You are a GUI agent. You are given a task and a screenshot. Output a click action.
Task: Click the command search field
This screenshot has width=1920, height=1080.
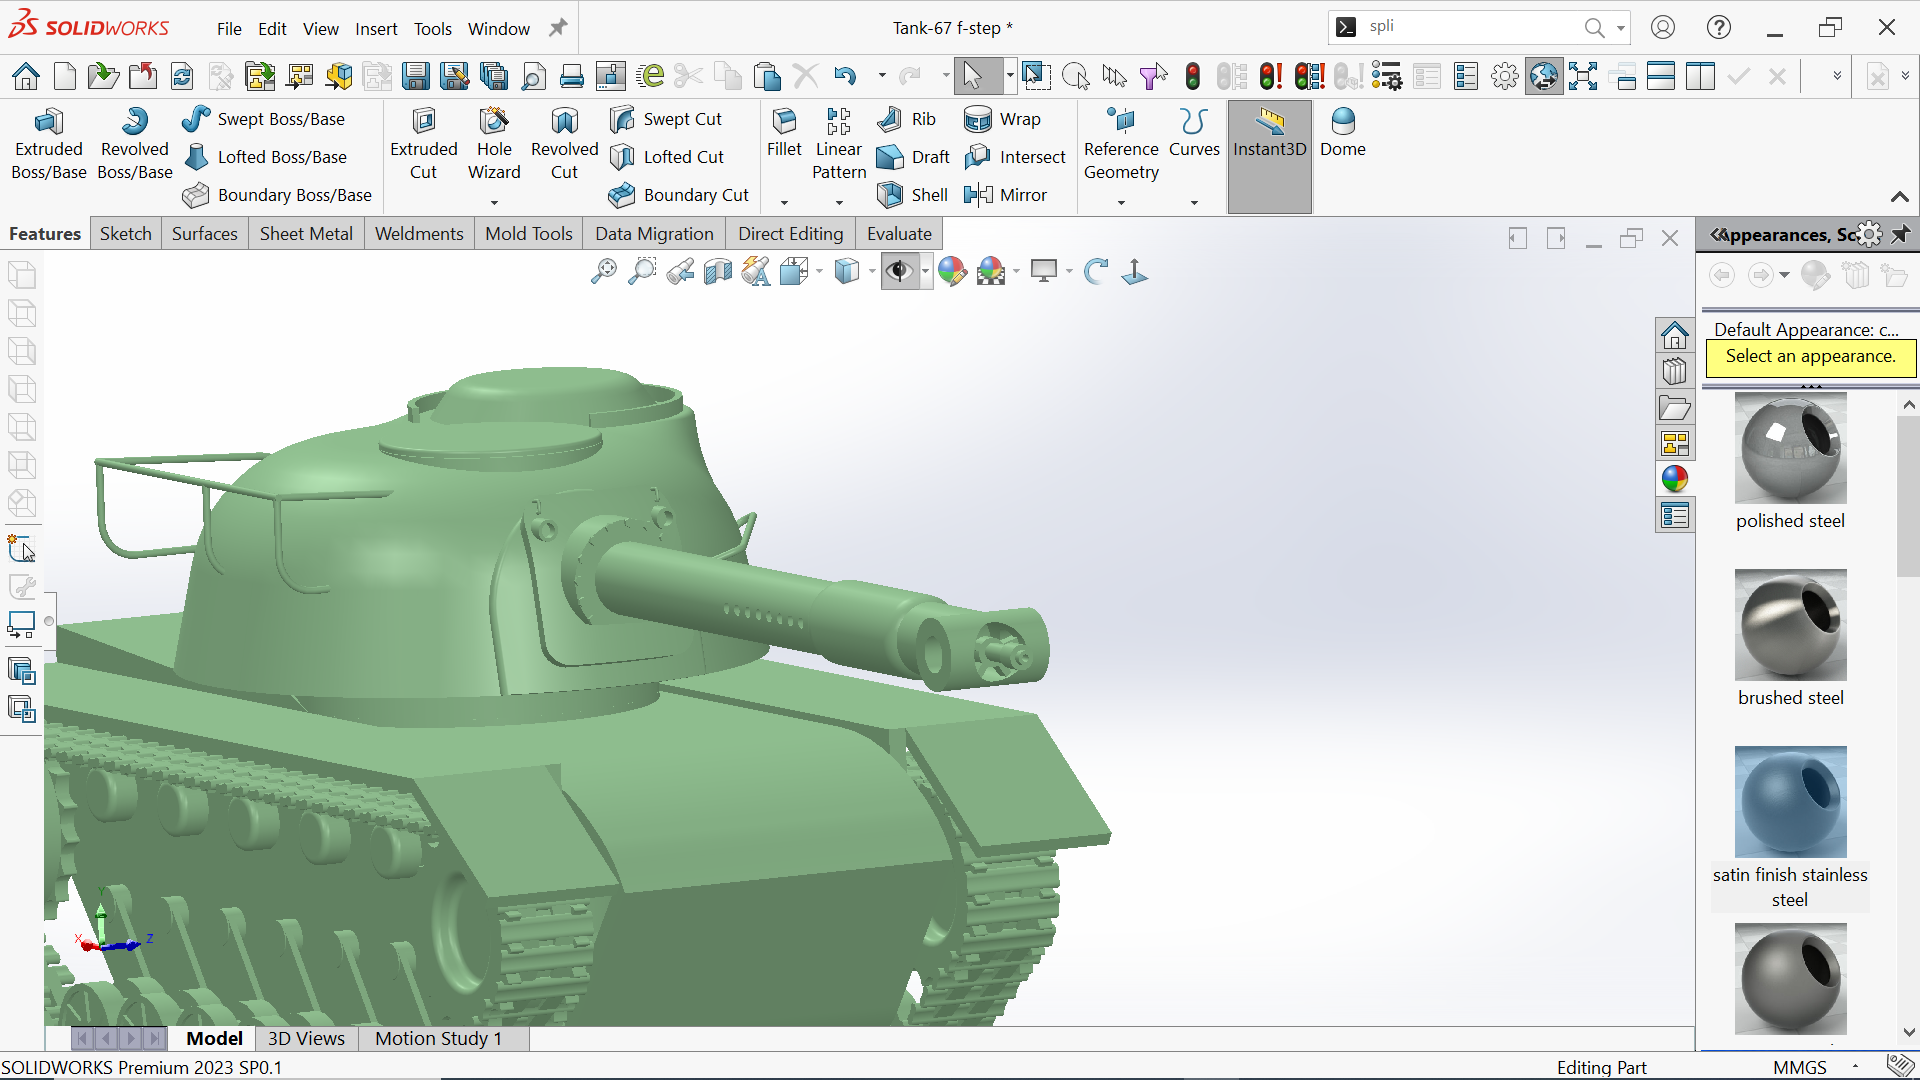[x=1470, y=27]
